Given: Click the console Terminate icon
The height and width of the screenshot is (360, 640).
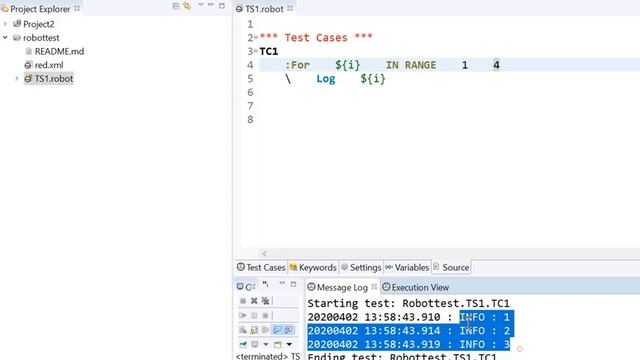Looking at the screenshot, I should pyautogui.click(x=243, y=301).
